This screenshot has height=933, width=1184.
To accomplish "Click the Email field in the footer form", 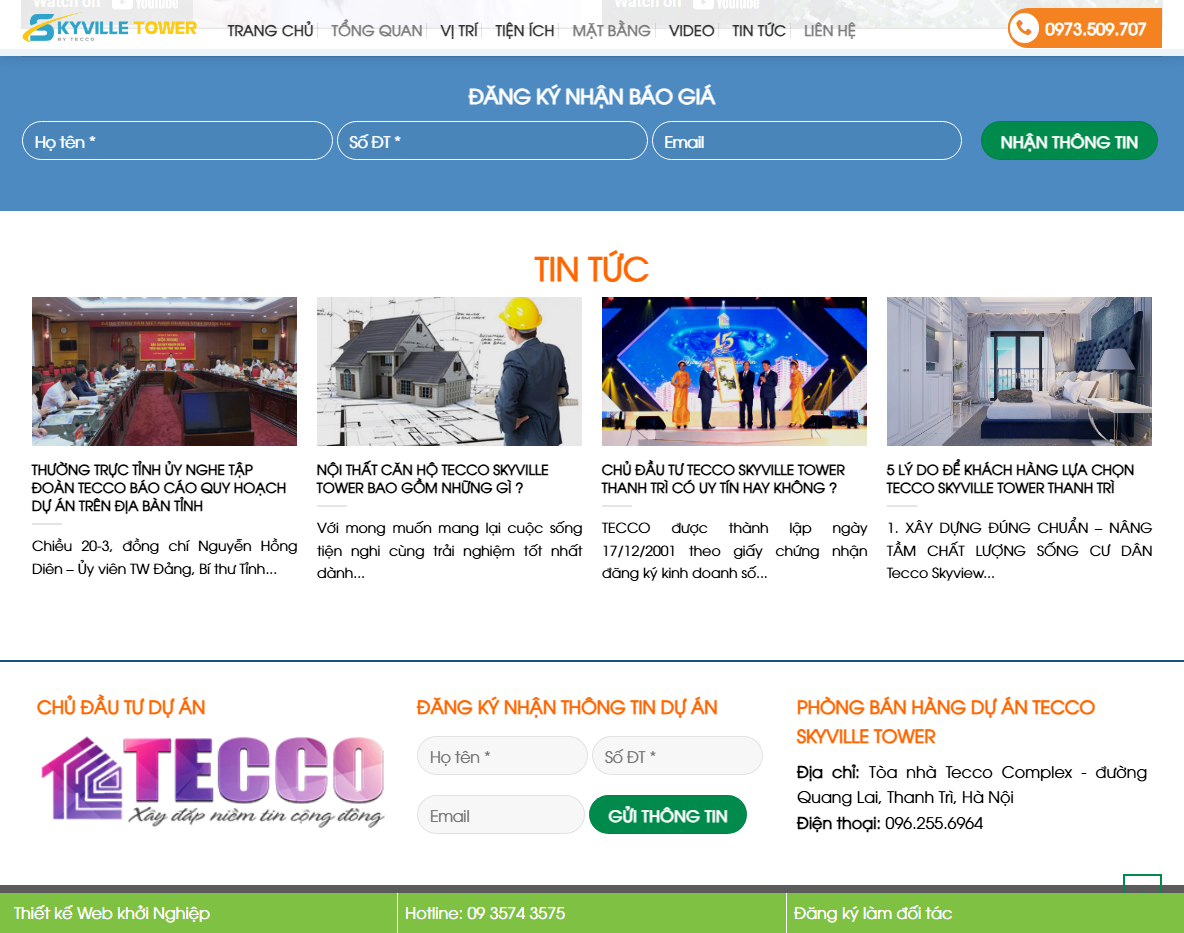I will point(500,814).
